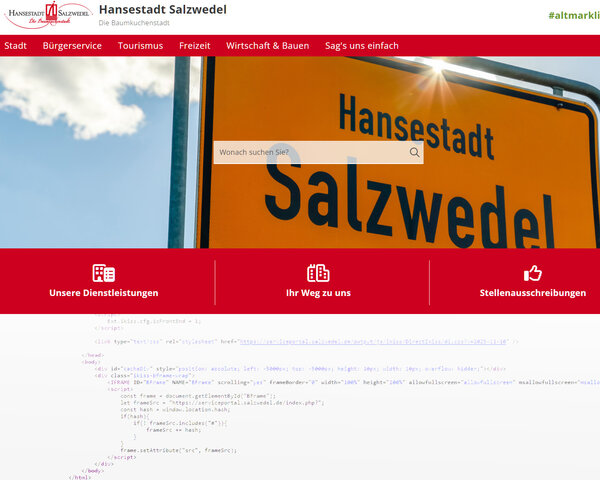Click the Hansestadt Salzwedel logo
600x480 pixels.
pyautogui.click(x=48, y=15)
